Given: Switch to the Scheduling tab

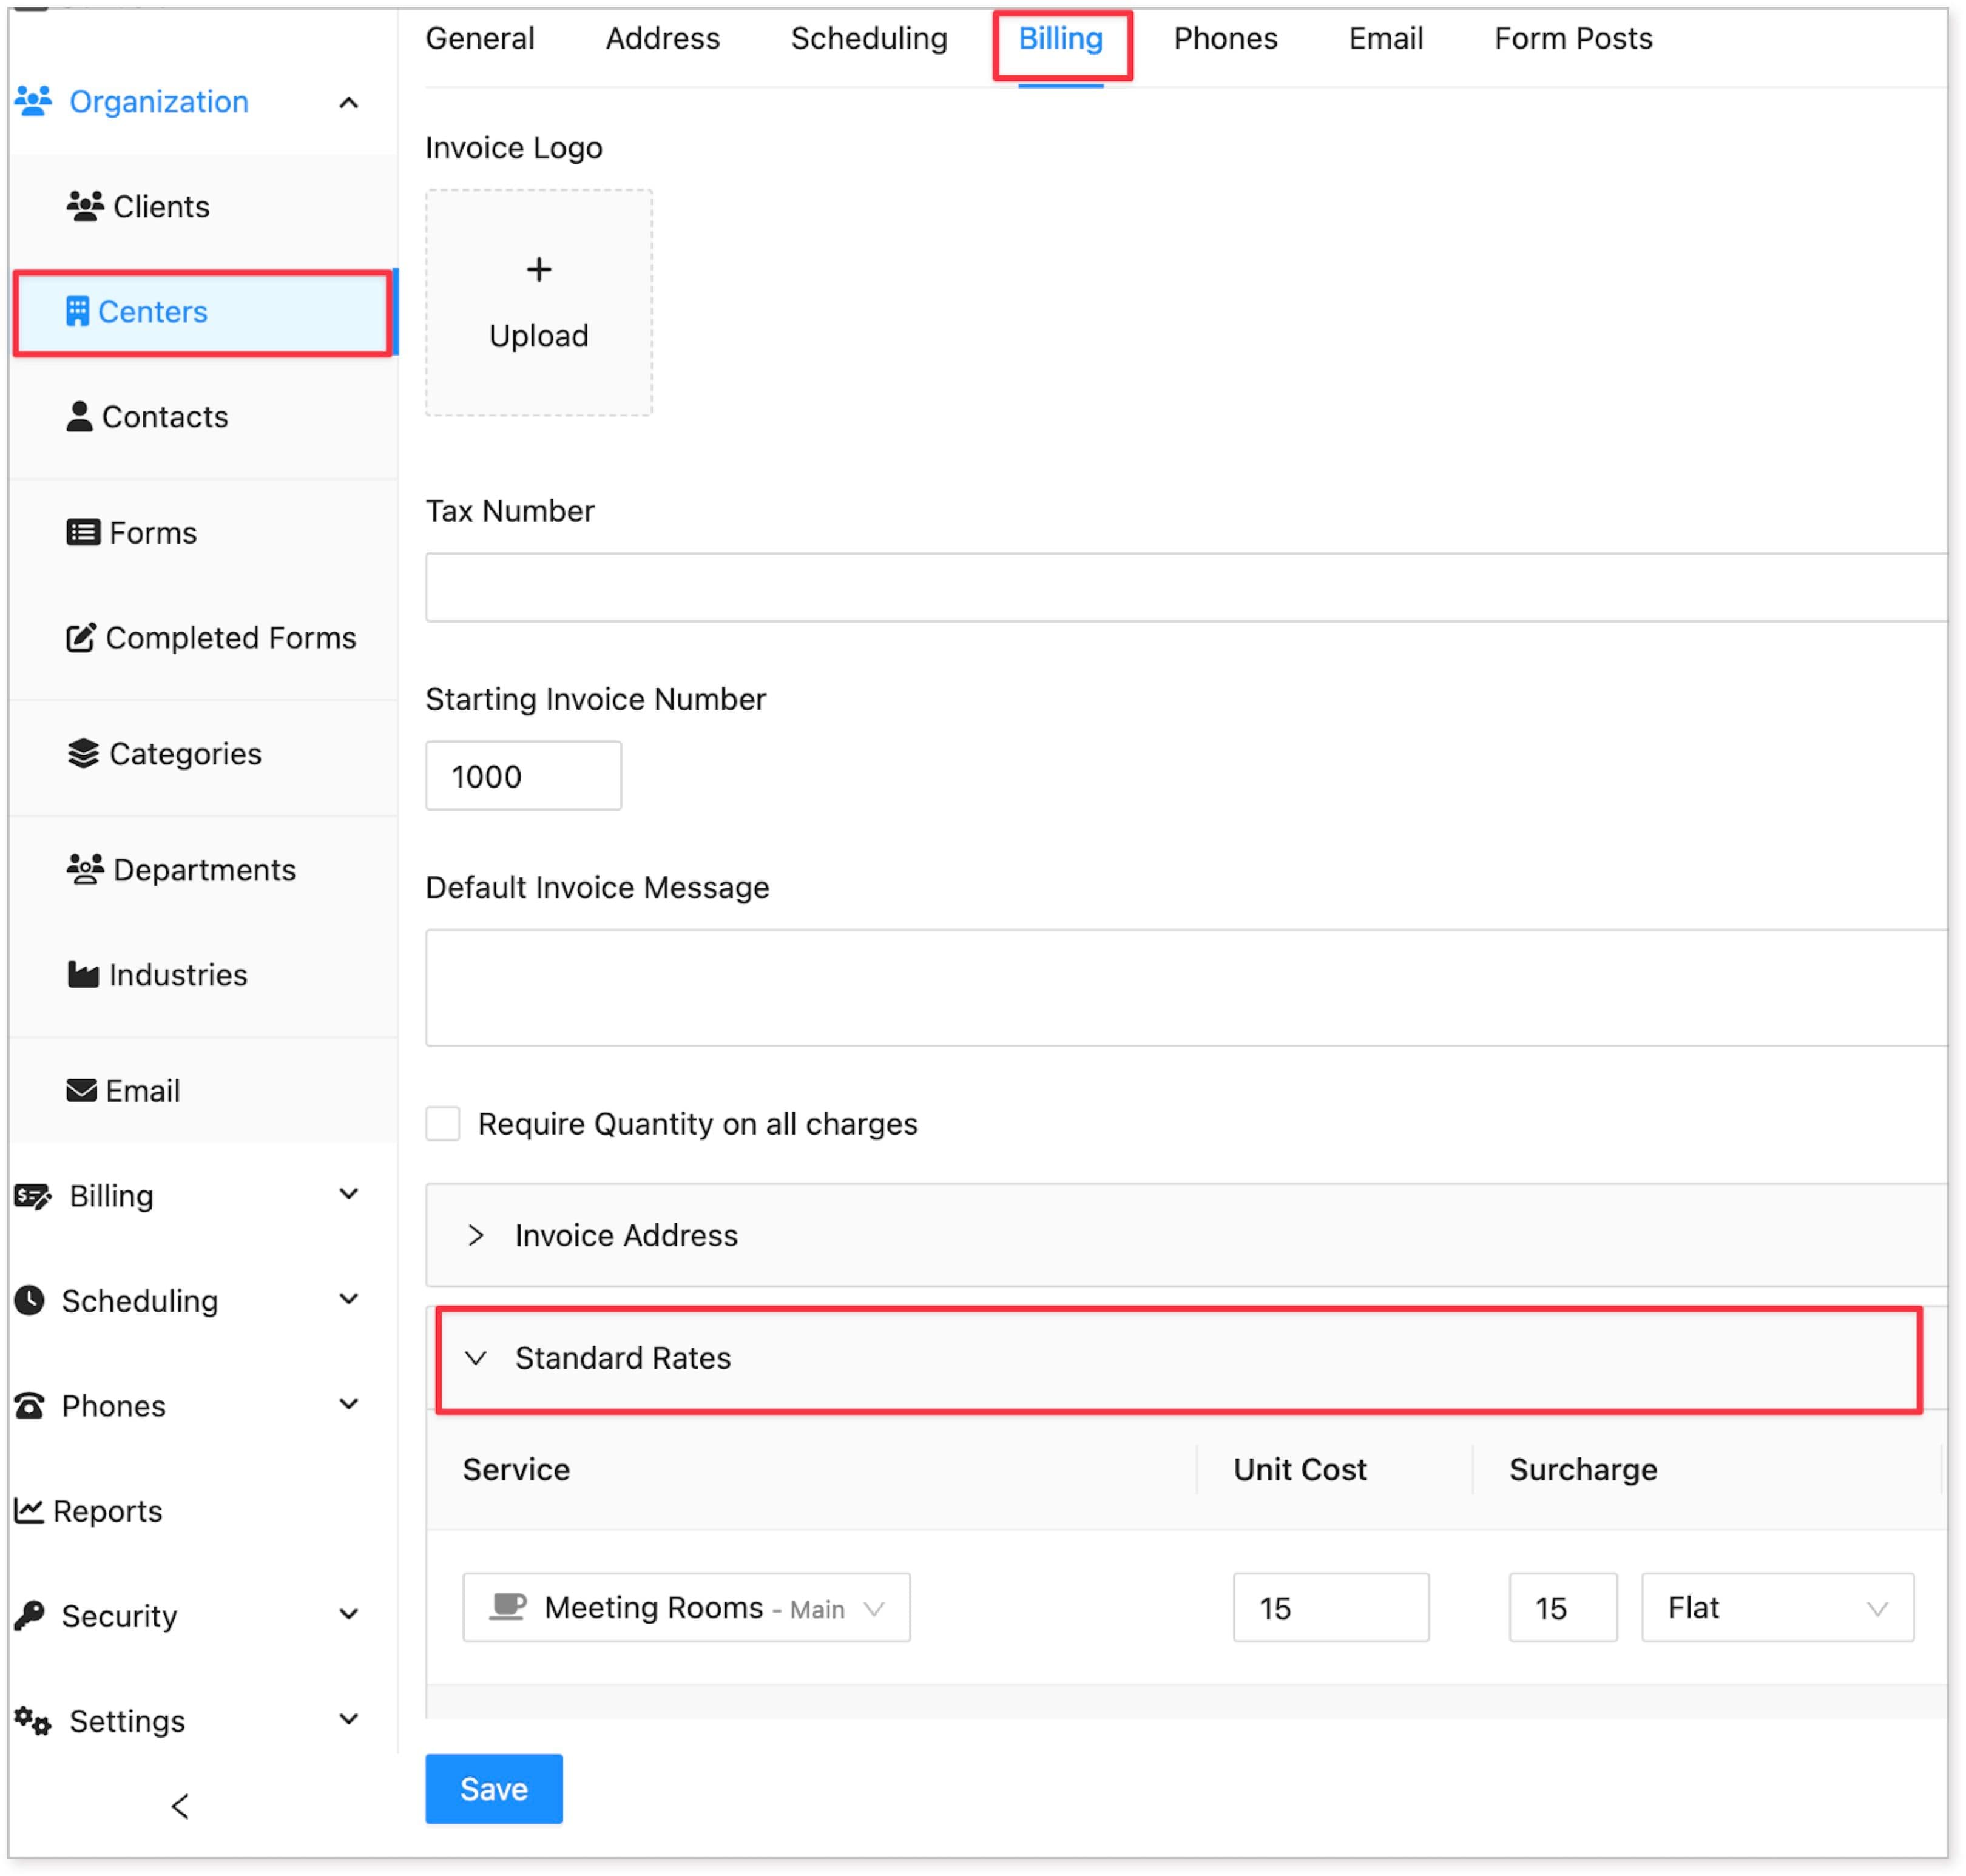Looking at the screenshot, I should tap(869, 38).
